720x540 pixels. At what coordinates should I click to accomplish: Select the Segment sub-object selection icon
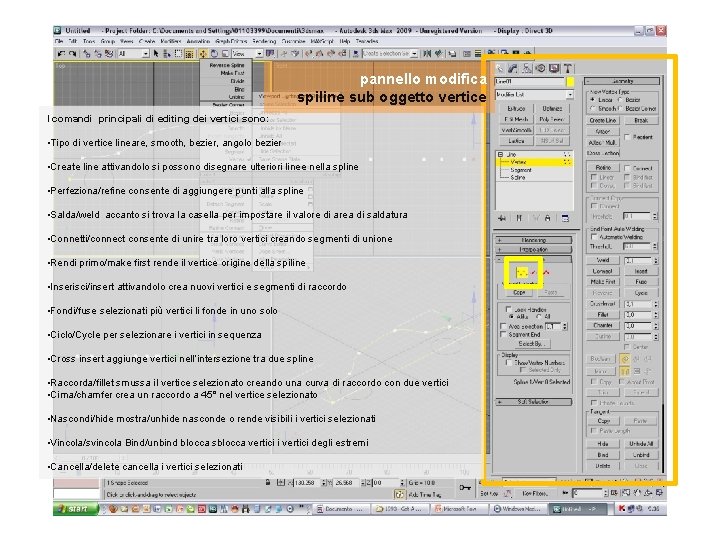534,273
